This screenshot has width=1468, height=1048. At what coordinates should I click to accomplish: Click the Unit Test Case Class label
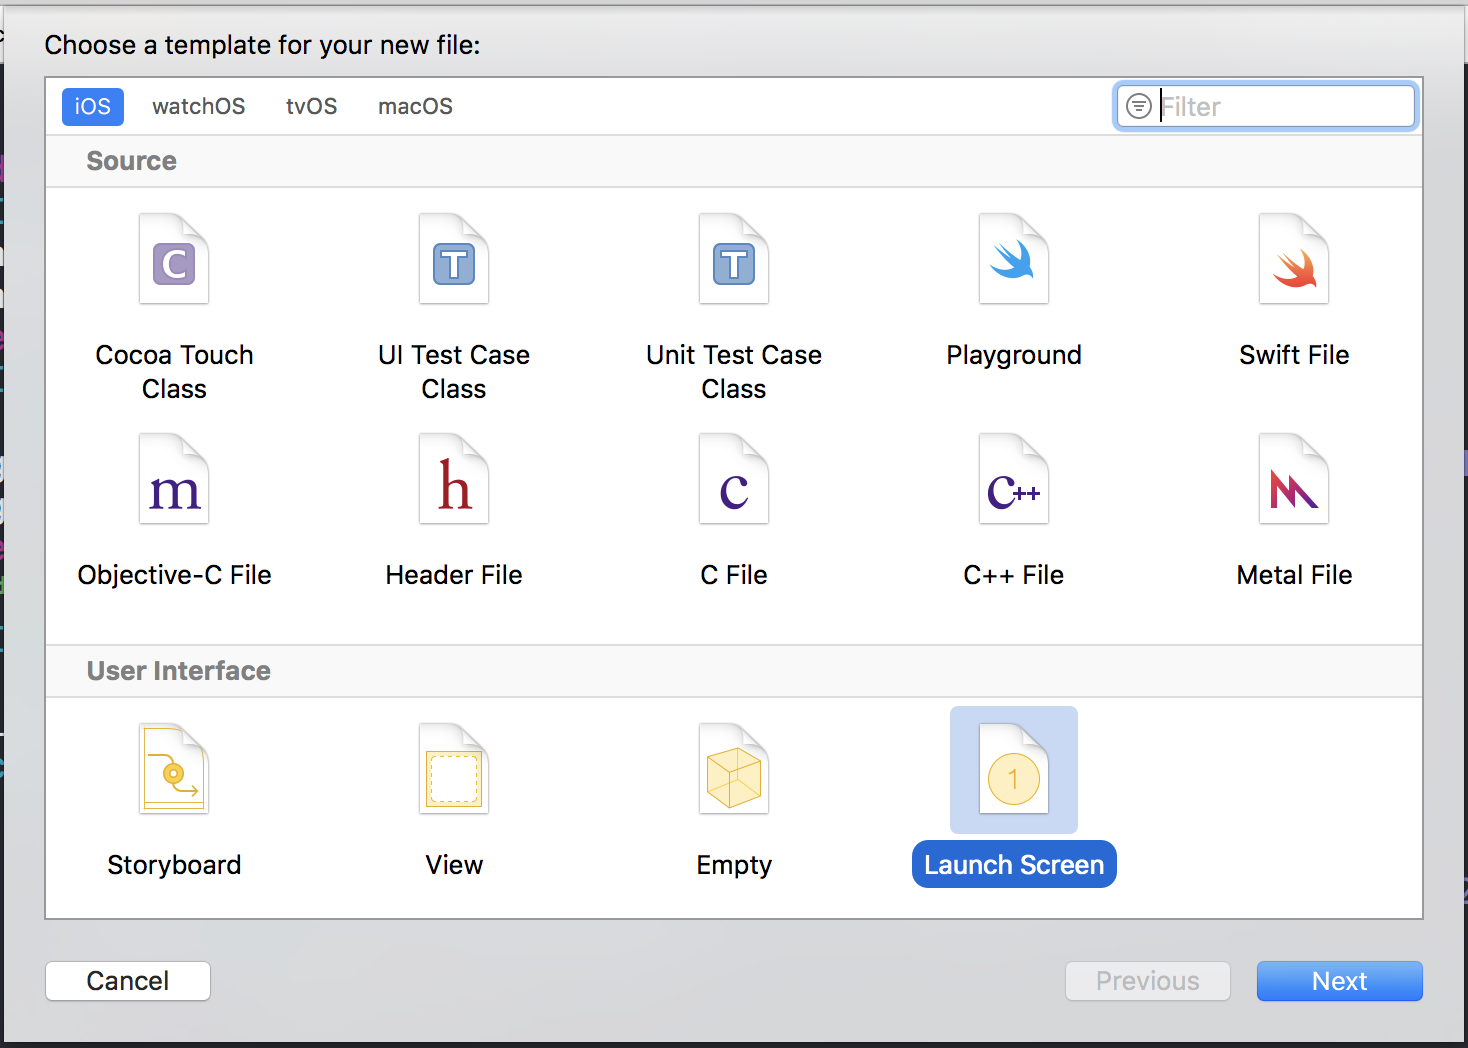pos(734,372)
